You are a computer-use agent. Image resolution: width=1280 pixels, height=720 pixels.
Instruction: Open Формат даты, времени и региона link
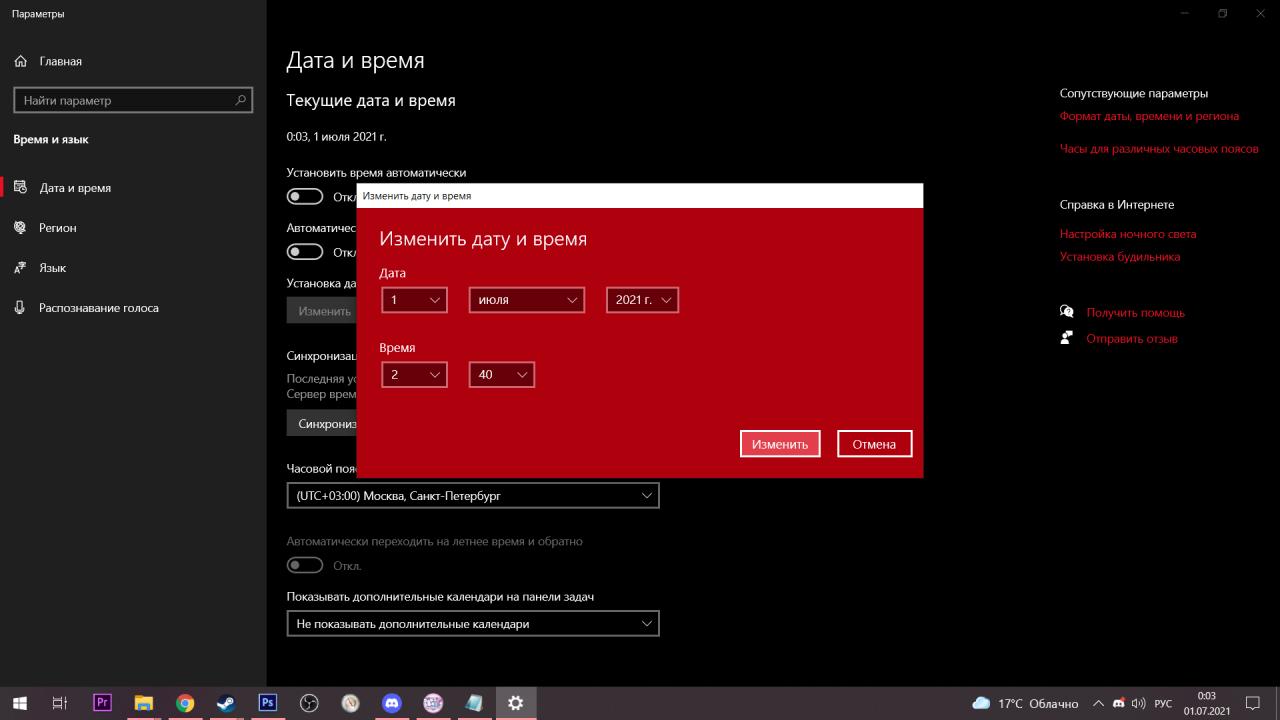1149,116
